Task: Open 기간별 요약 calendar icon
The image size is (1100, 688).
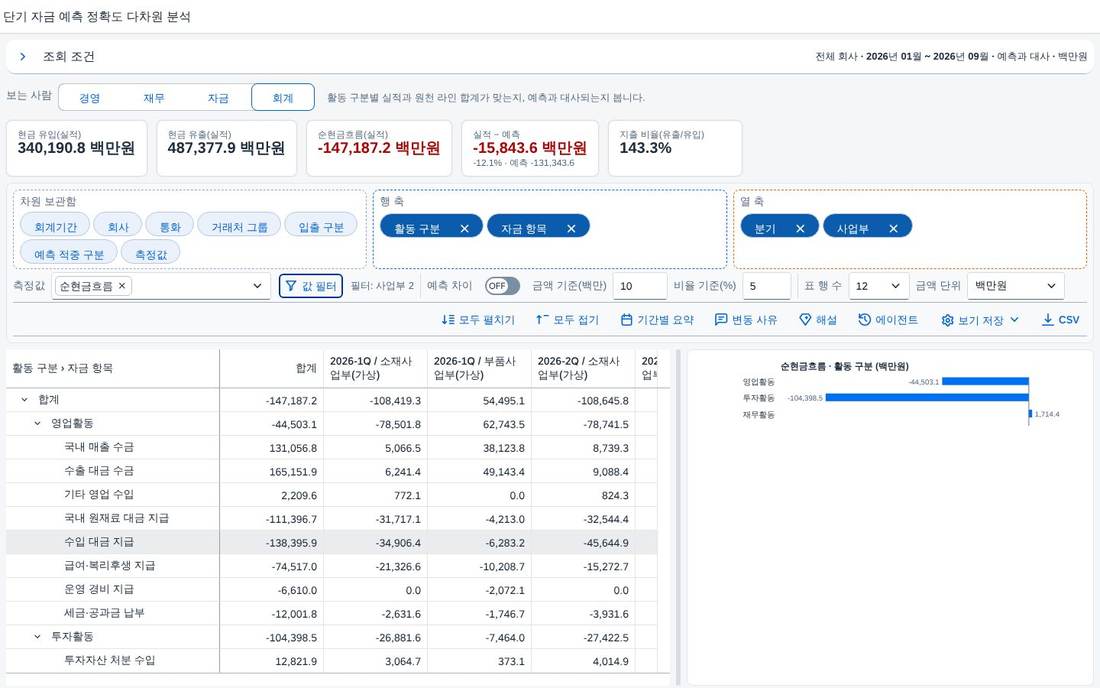Action: [x=626, y=320]
